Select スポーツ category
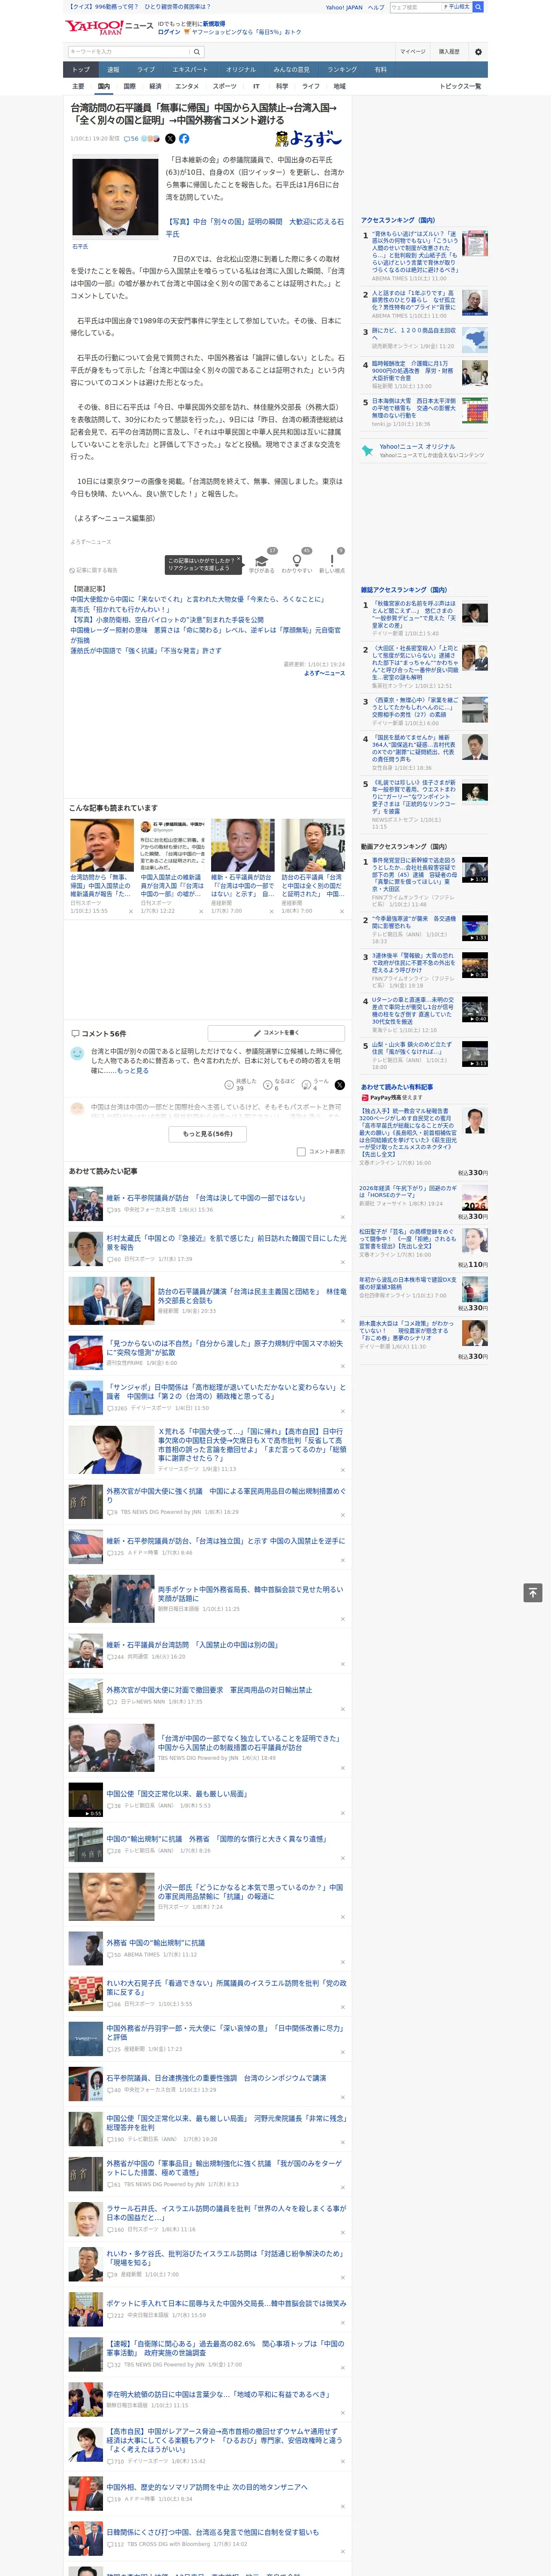551x2576 pixels. pos(224,86)
